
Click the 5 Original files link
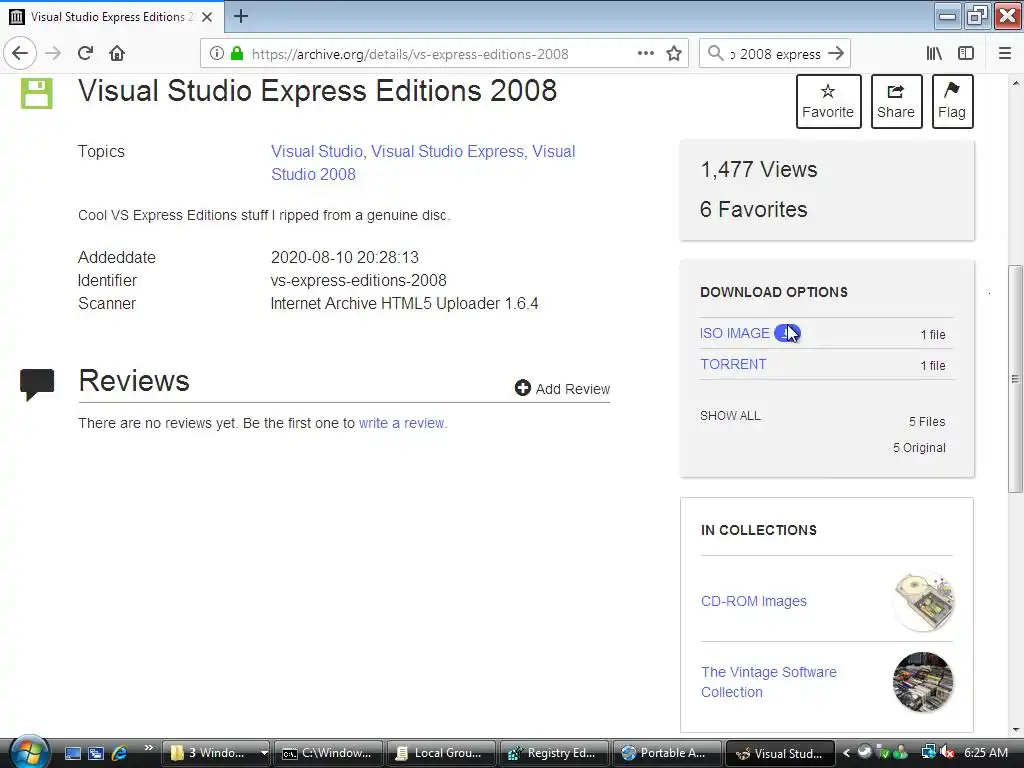pyautogui.click(x=920, y=448)
